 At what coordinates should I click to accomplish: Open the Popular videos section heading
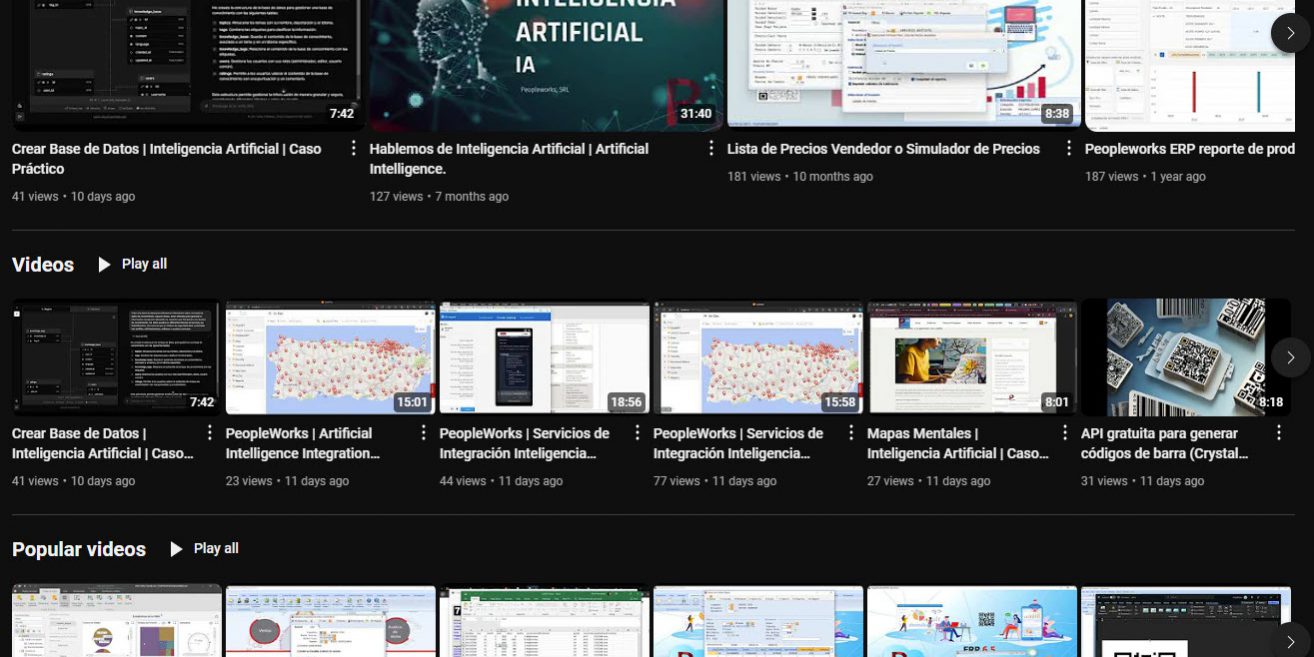pyautogui.click(x=79, y=549)
